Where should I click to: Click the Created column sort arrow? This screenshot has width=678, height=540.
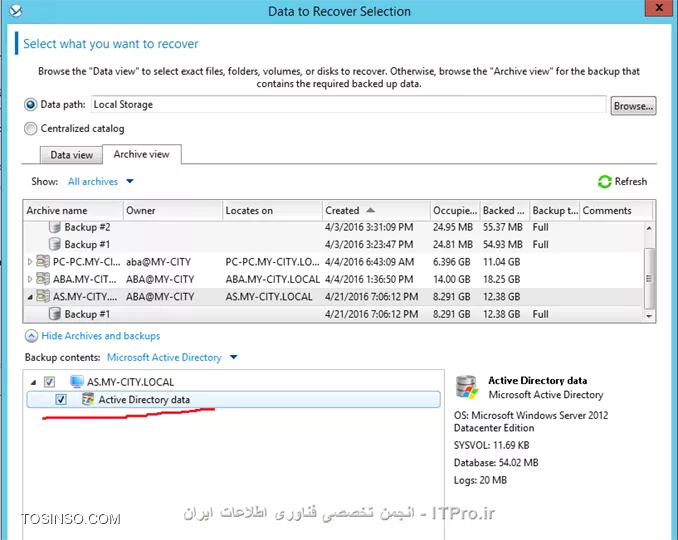[370, 210]
